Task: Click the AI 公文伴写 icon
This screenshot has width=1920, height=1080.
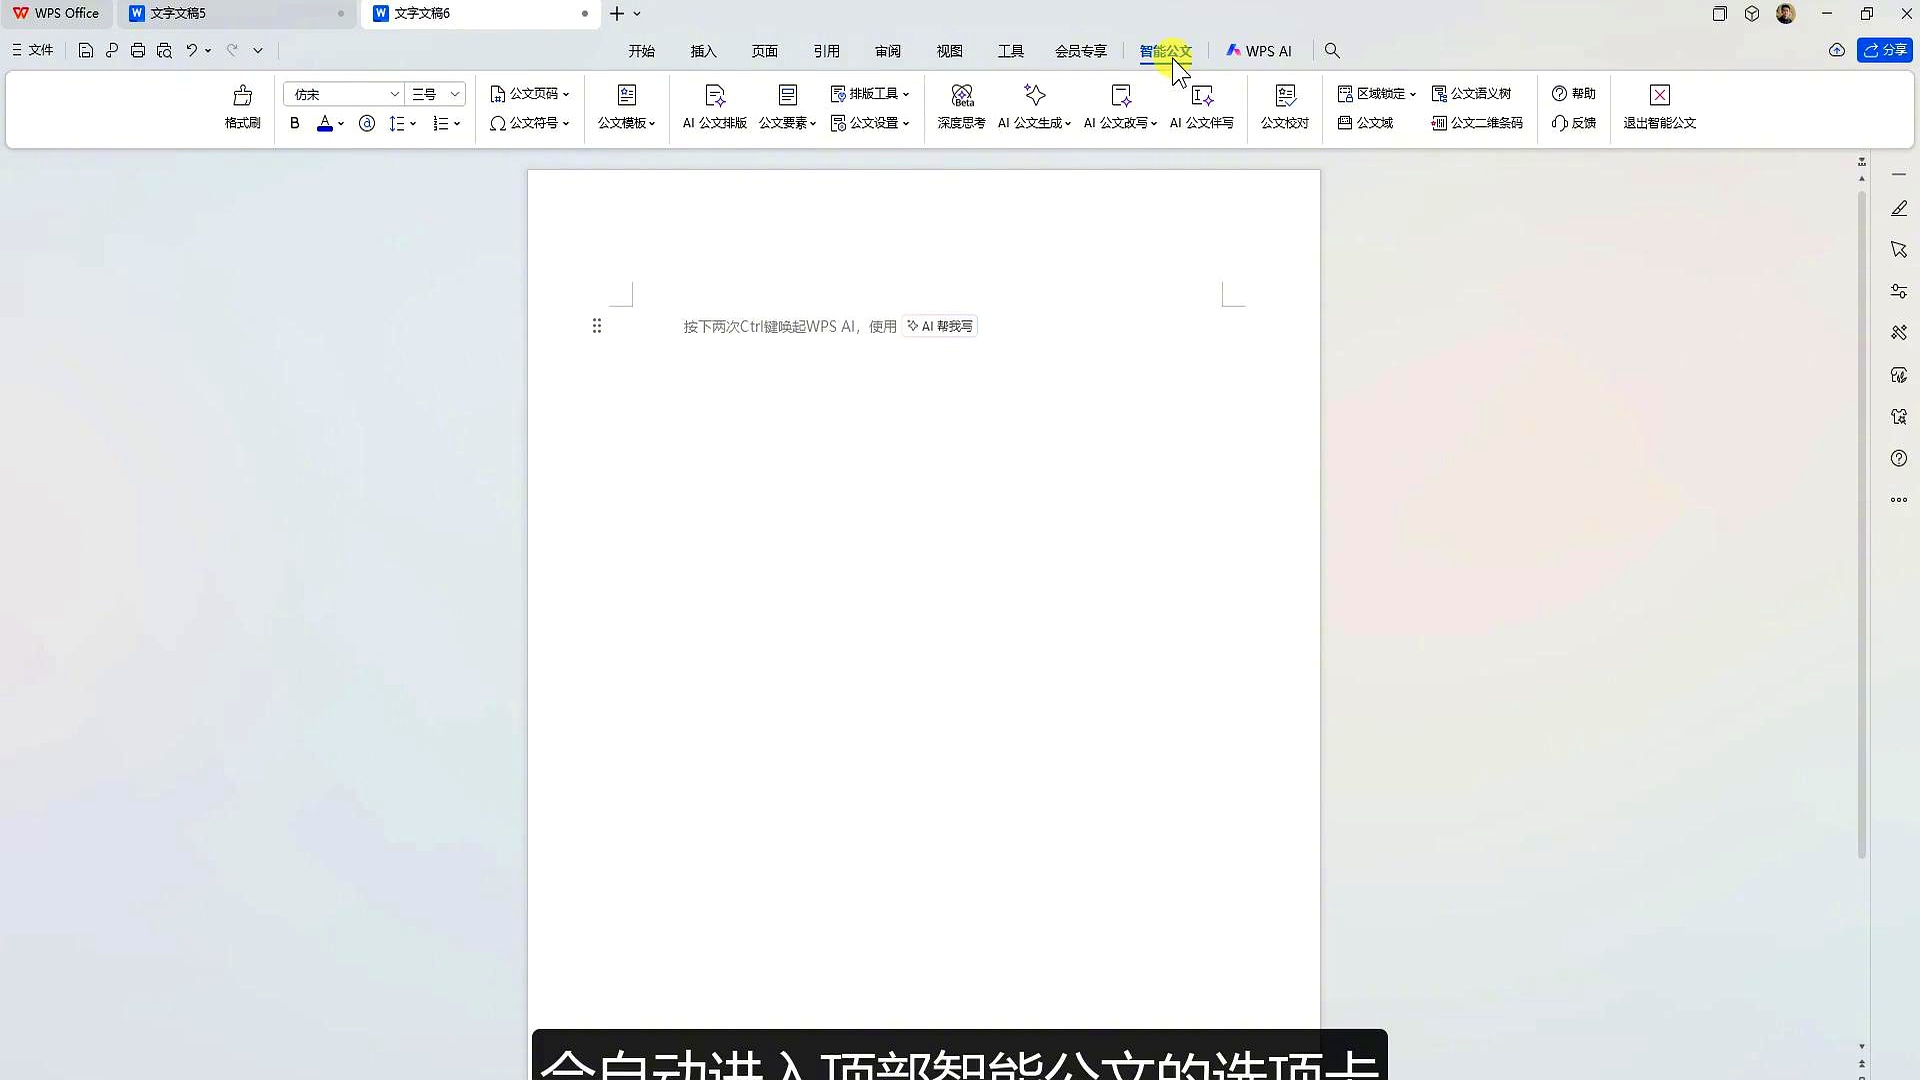Action: [1202, 96]
